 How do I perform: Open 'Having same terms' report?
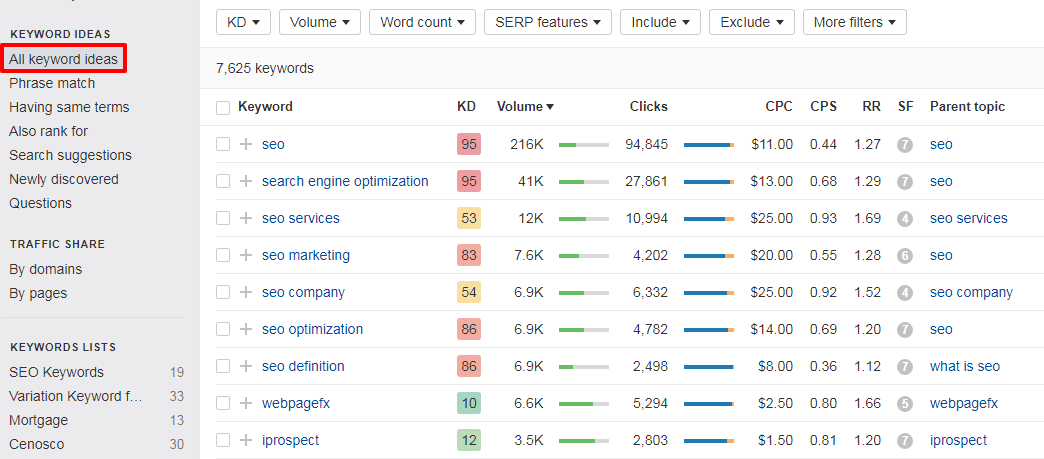(x=69, y=107)
